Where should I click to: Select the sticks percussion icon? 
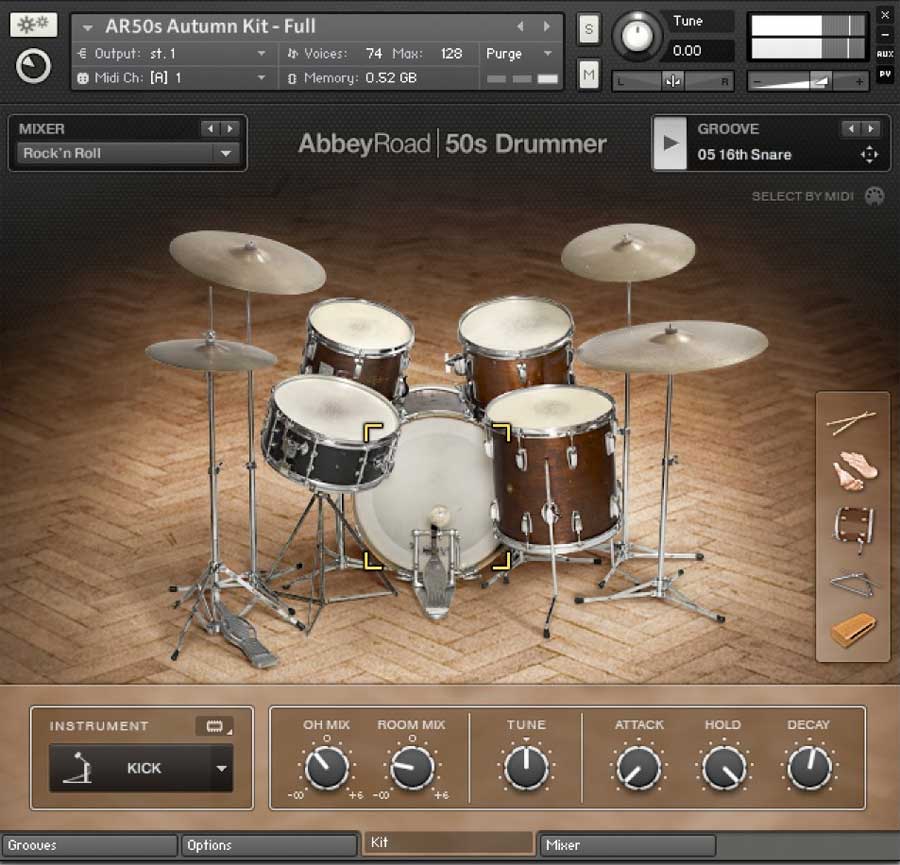(851, 423)
